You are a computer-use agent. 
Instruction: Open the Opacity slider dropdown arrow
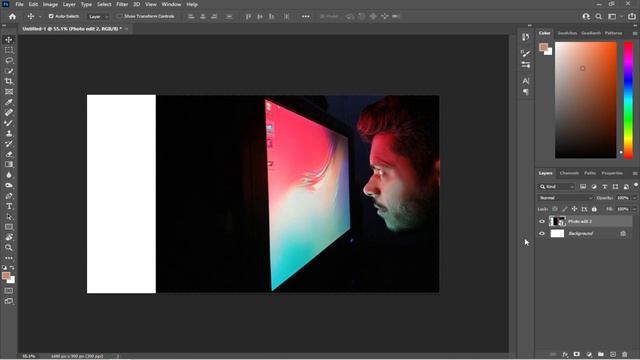(634, 198)
